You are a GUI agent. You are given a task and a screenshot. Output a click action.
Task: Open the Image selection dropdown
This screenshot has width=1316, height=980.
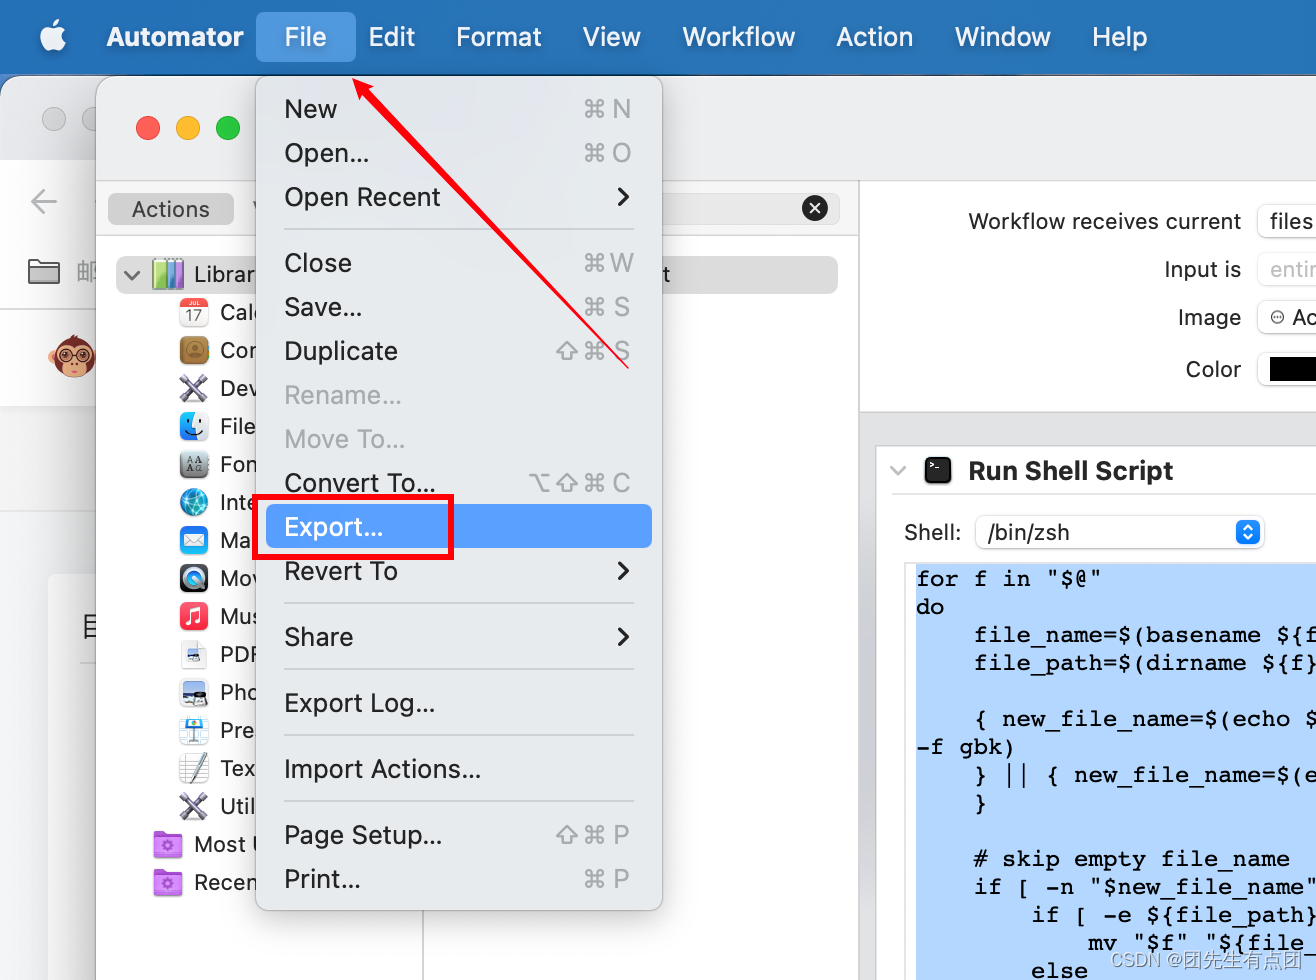click(1288, 317)
